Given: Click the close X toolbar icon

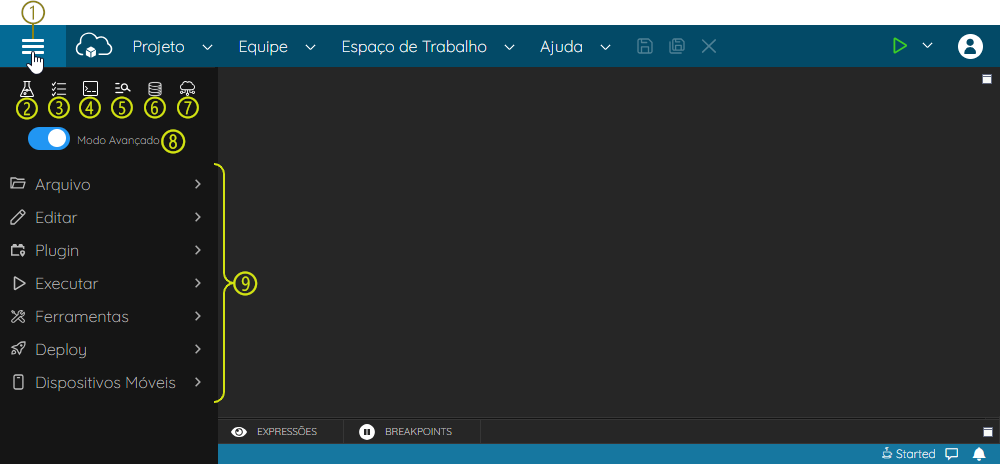Looking at the screenshot, I should click(x=709, y=46).
